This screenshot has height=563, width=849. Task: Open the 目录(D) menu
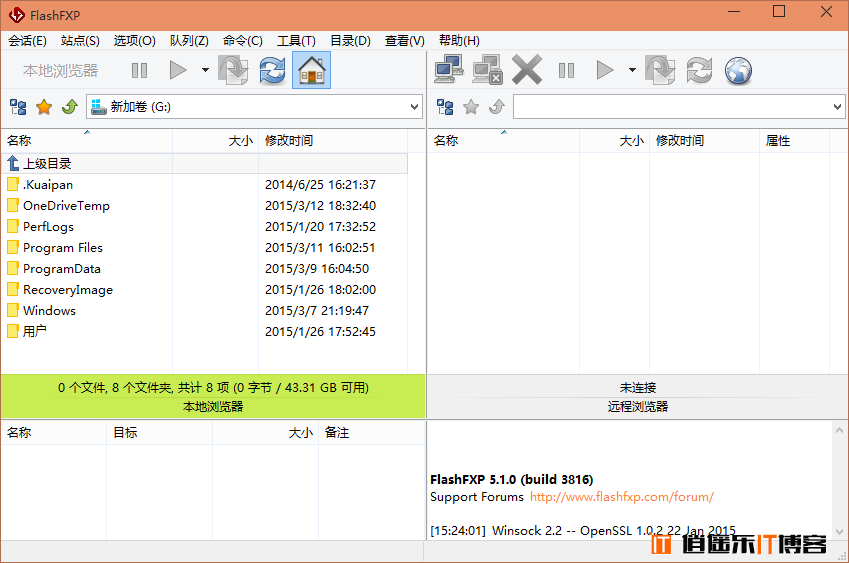tap(350, 41)
